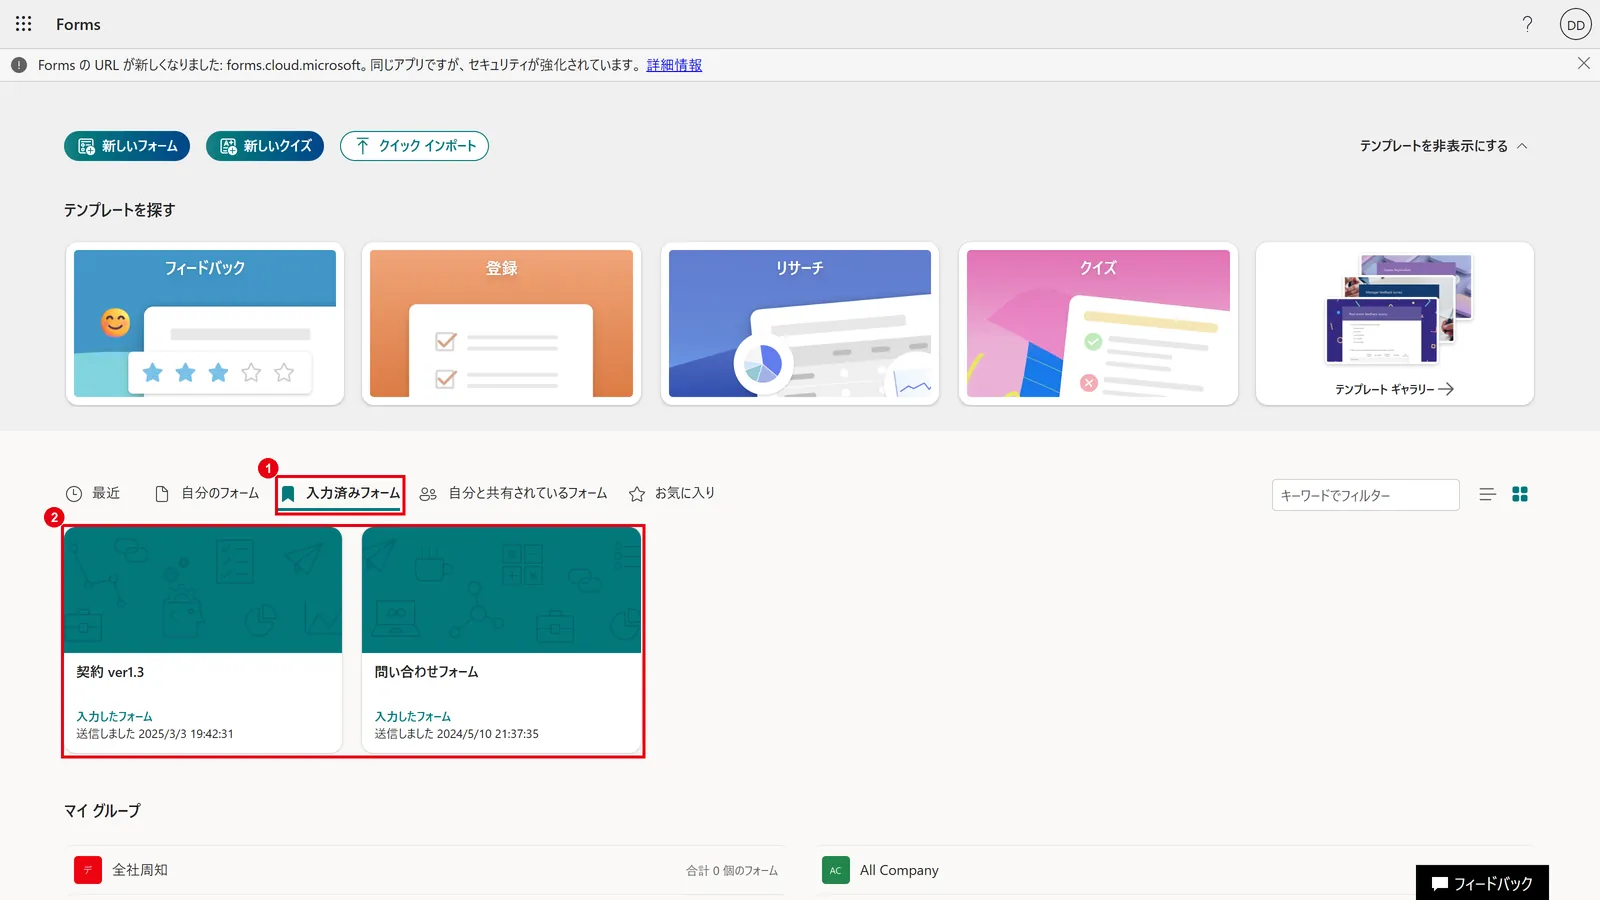Click the clock icon beside 最近
1600x900 pixels.
point(74,494)
